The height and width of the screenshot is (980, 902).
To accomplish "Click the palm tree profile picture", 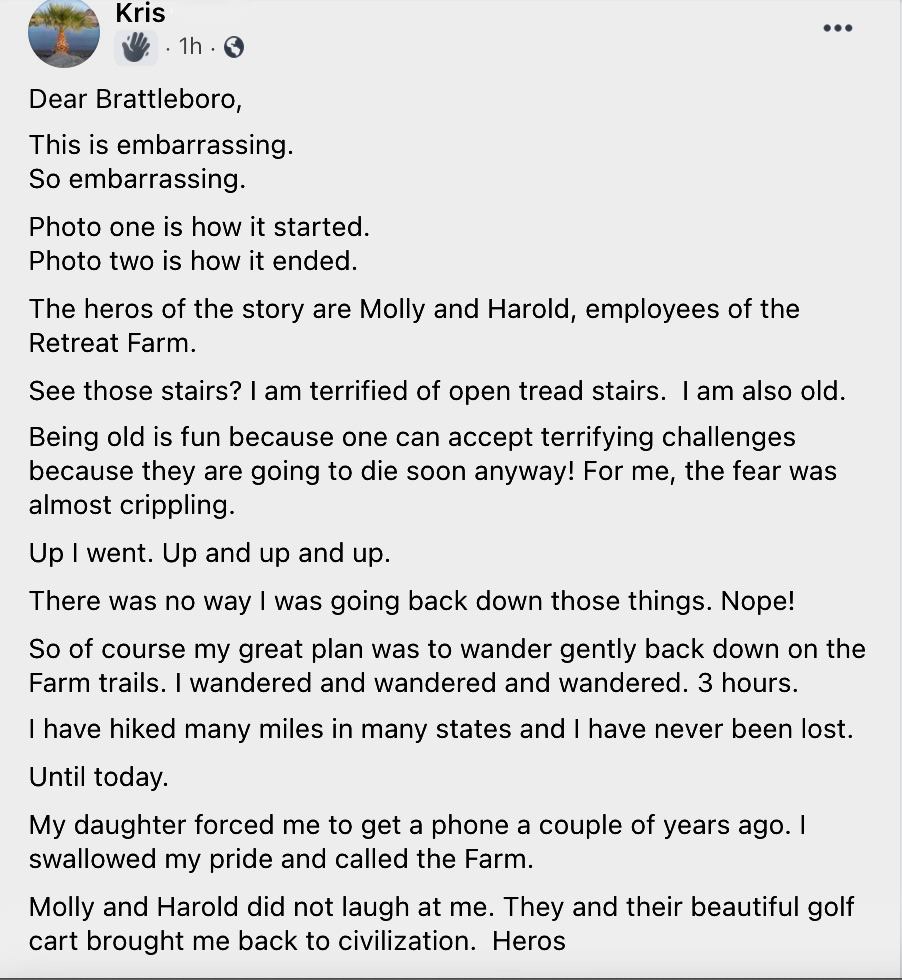I will pos(64,32).
